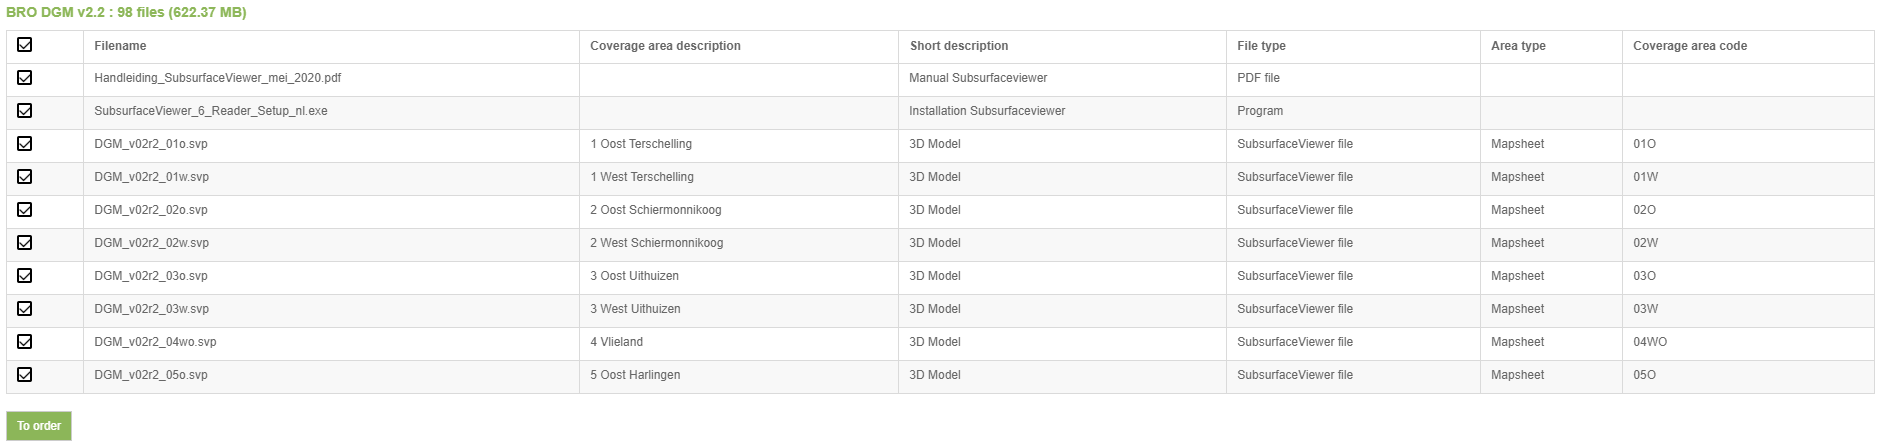Click the Coverage area description column header
The width and height of the screenshot is (1887, 447).
(665, 46)
